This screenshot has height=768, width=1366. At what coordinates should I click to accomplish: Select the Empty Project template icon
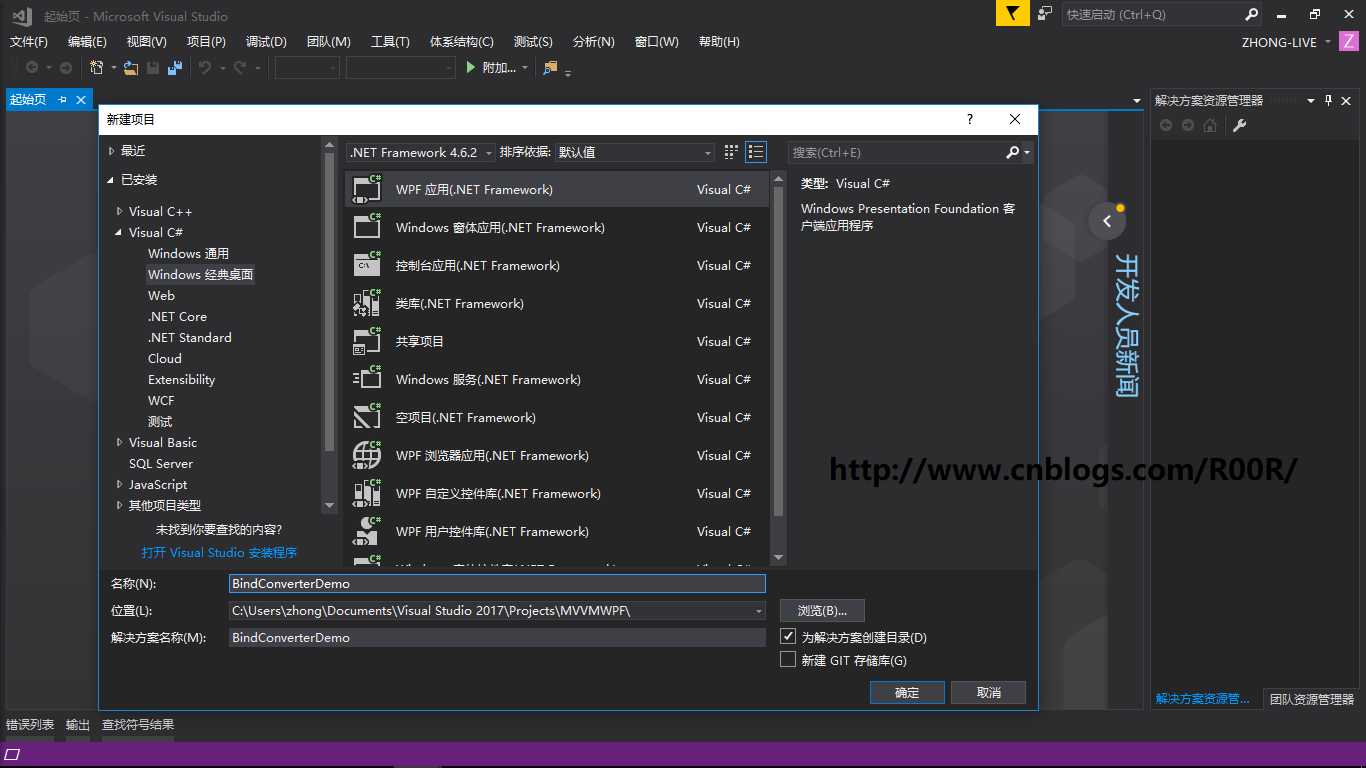(367, 417)
